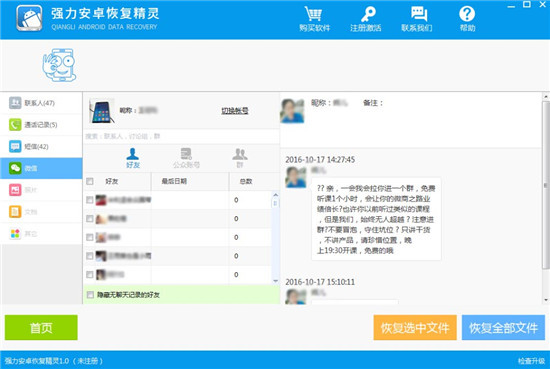
Task: Select the 微信 sidebar entry
Action: point(41,168)
